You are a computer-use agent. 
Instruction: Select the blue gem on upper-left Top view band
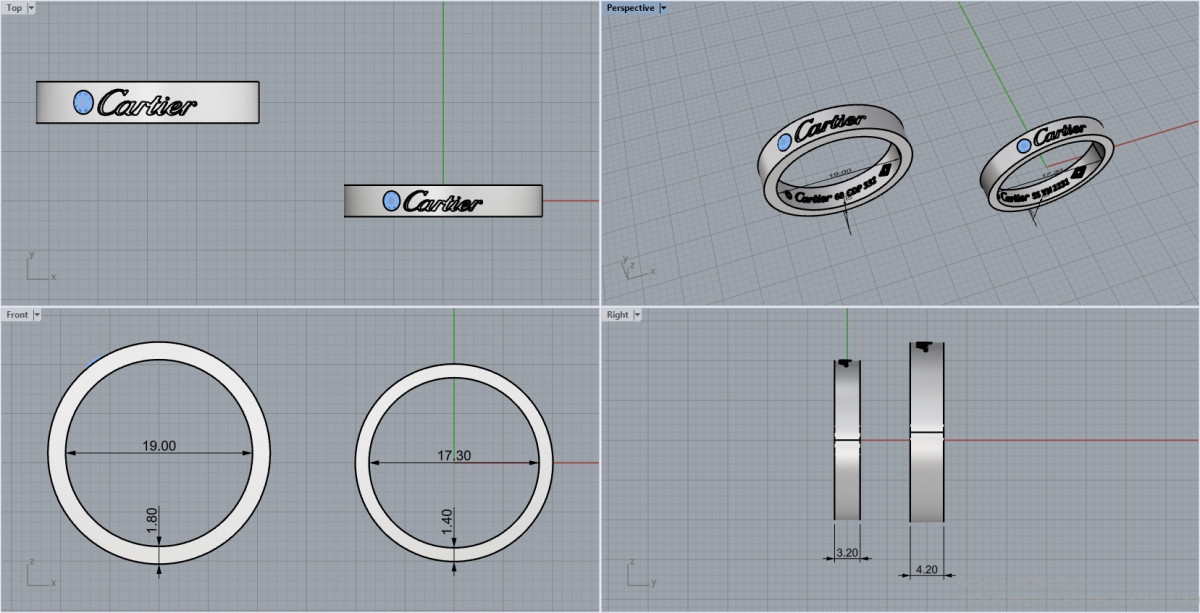(x=84, y=101)
